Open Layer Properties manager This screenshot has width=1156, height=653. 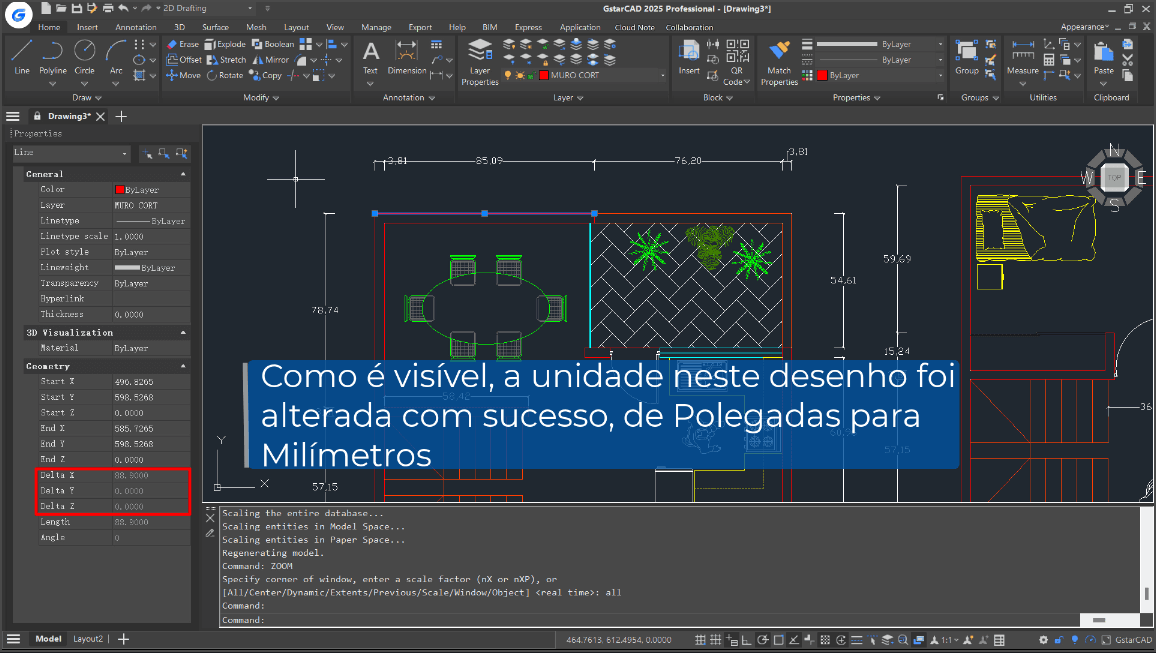click(480, 62)
